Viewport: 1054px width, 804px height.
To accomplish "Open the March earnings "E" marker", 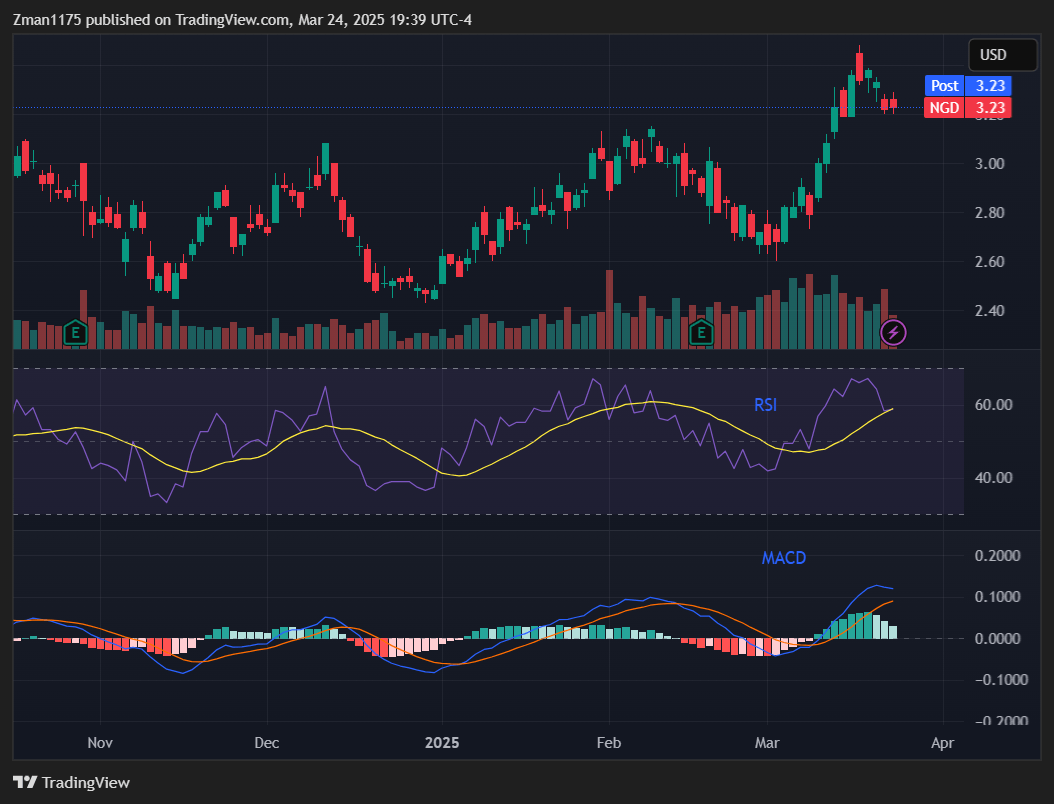I will point(701,333).
